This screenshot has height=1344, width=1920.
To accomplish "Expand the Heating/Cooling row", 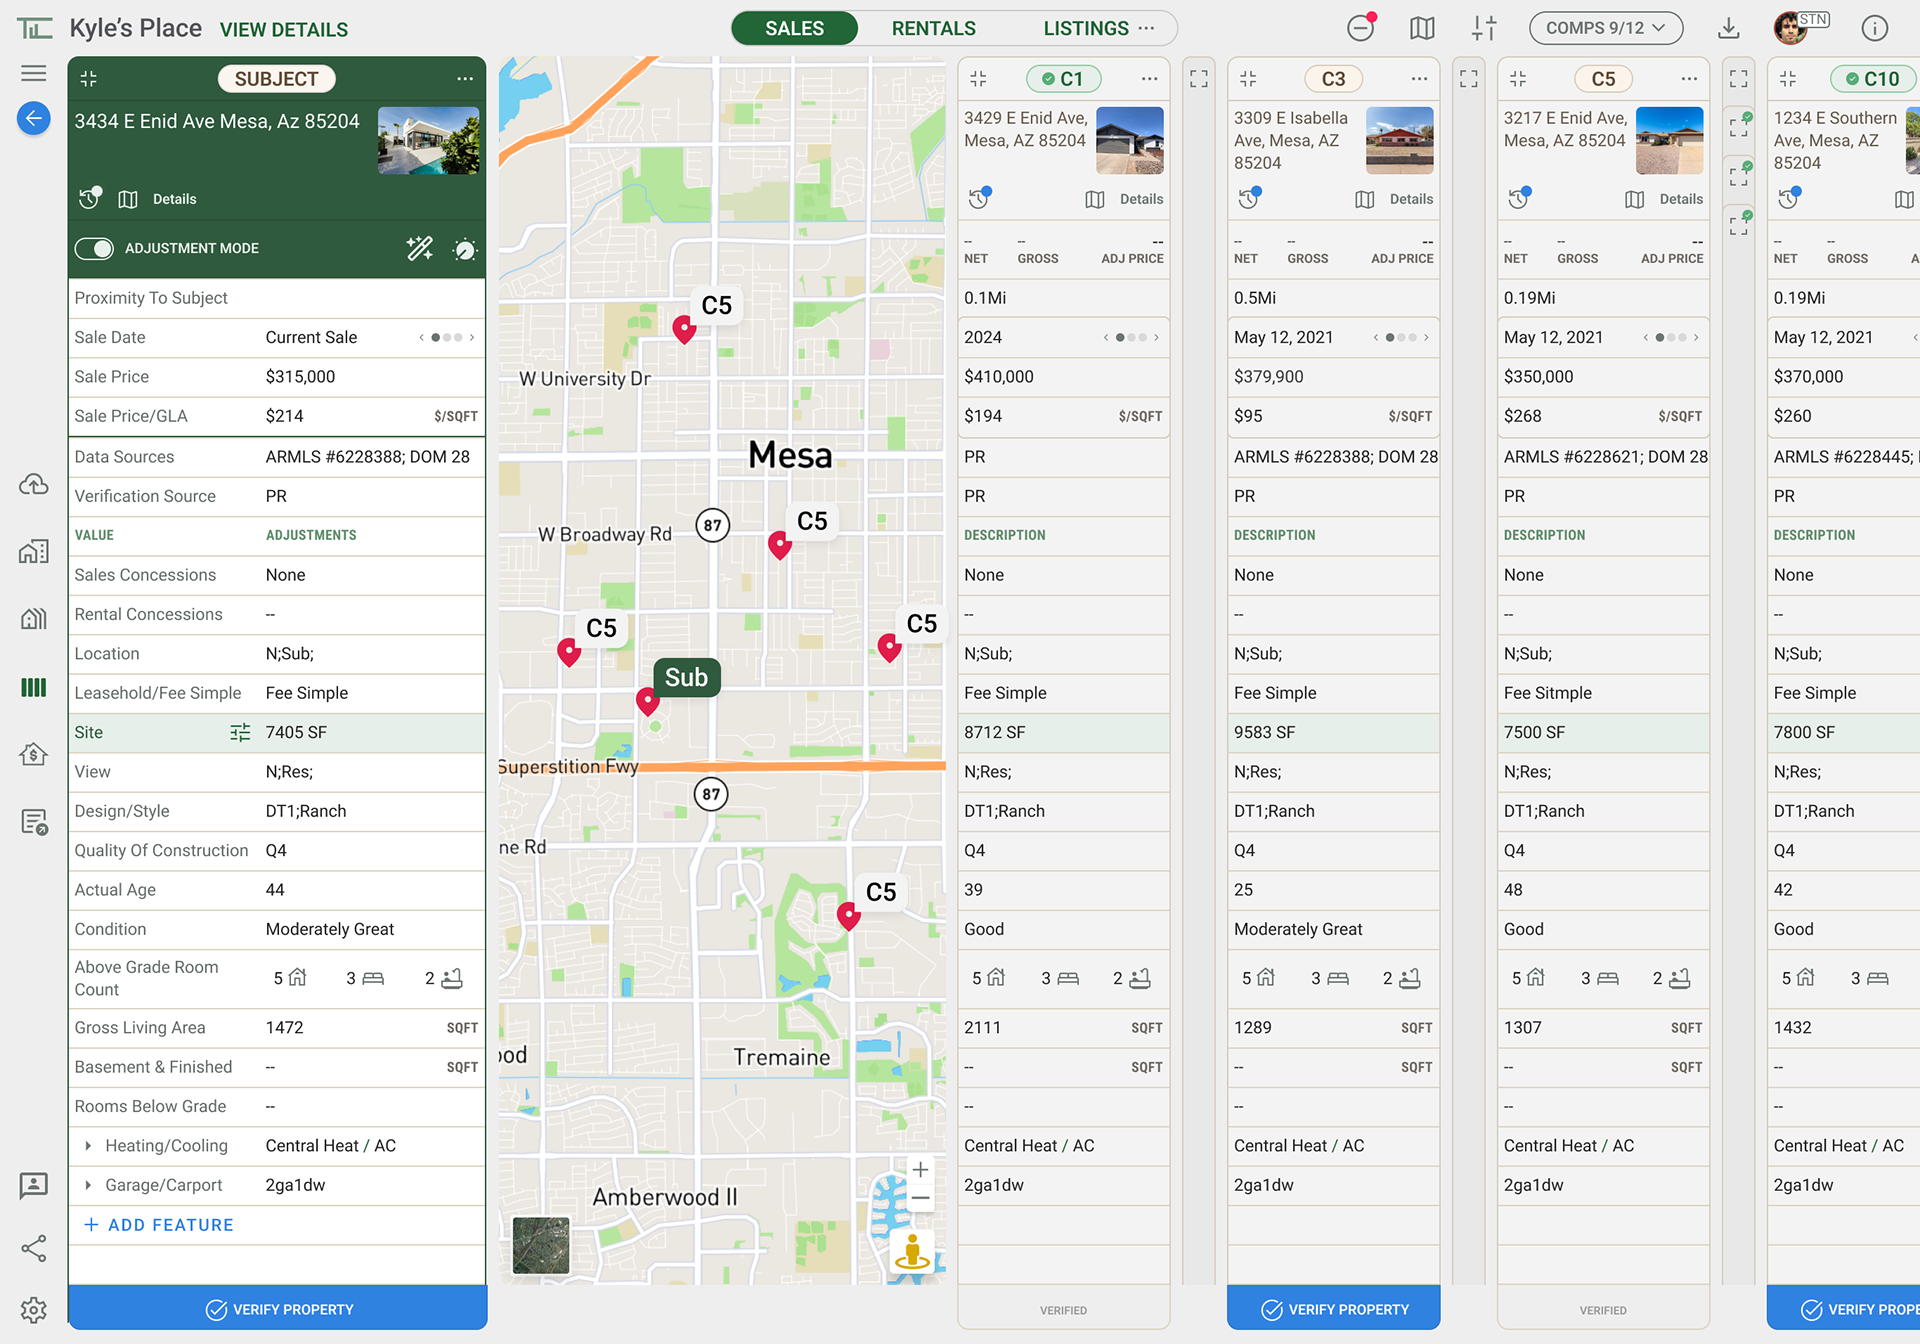I will tap(88, 1146).
